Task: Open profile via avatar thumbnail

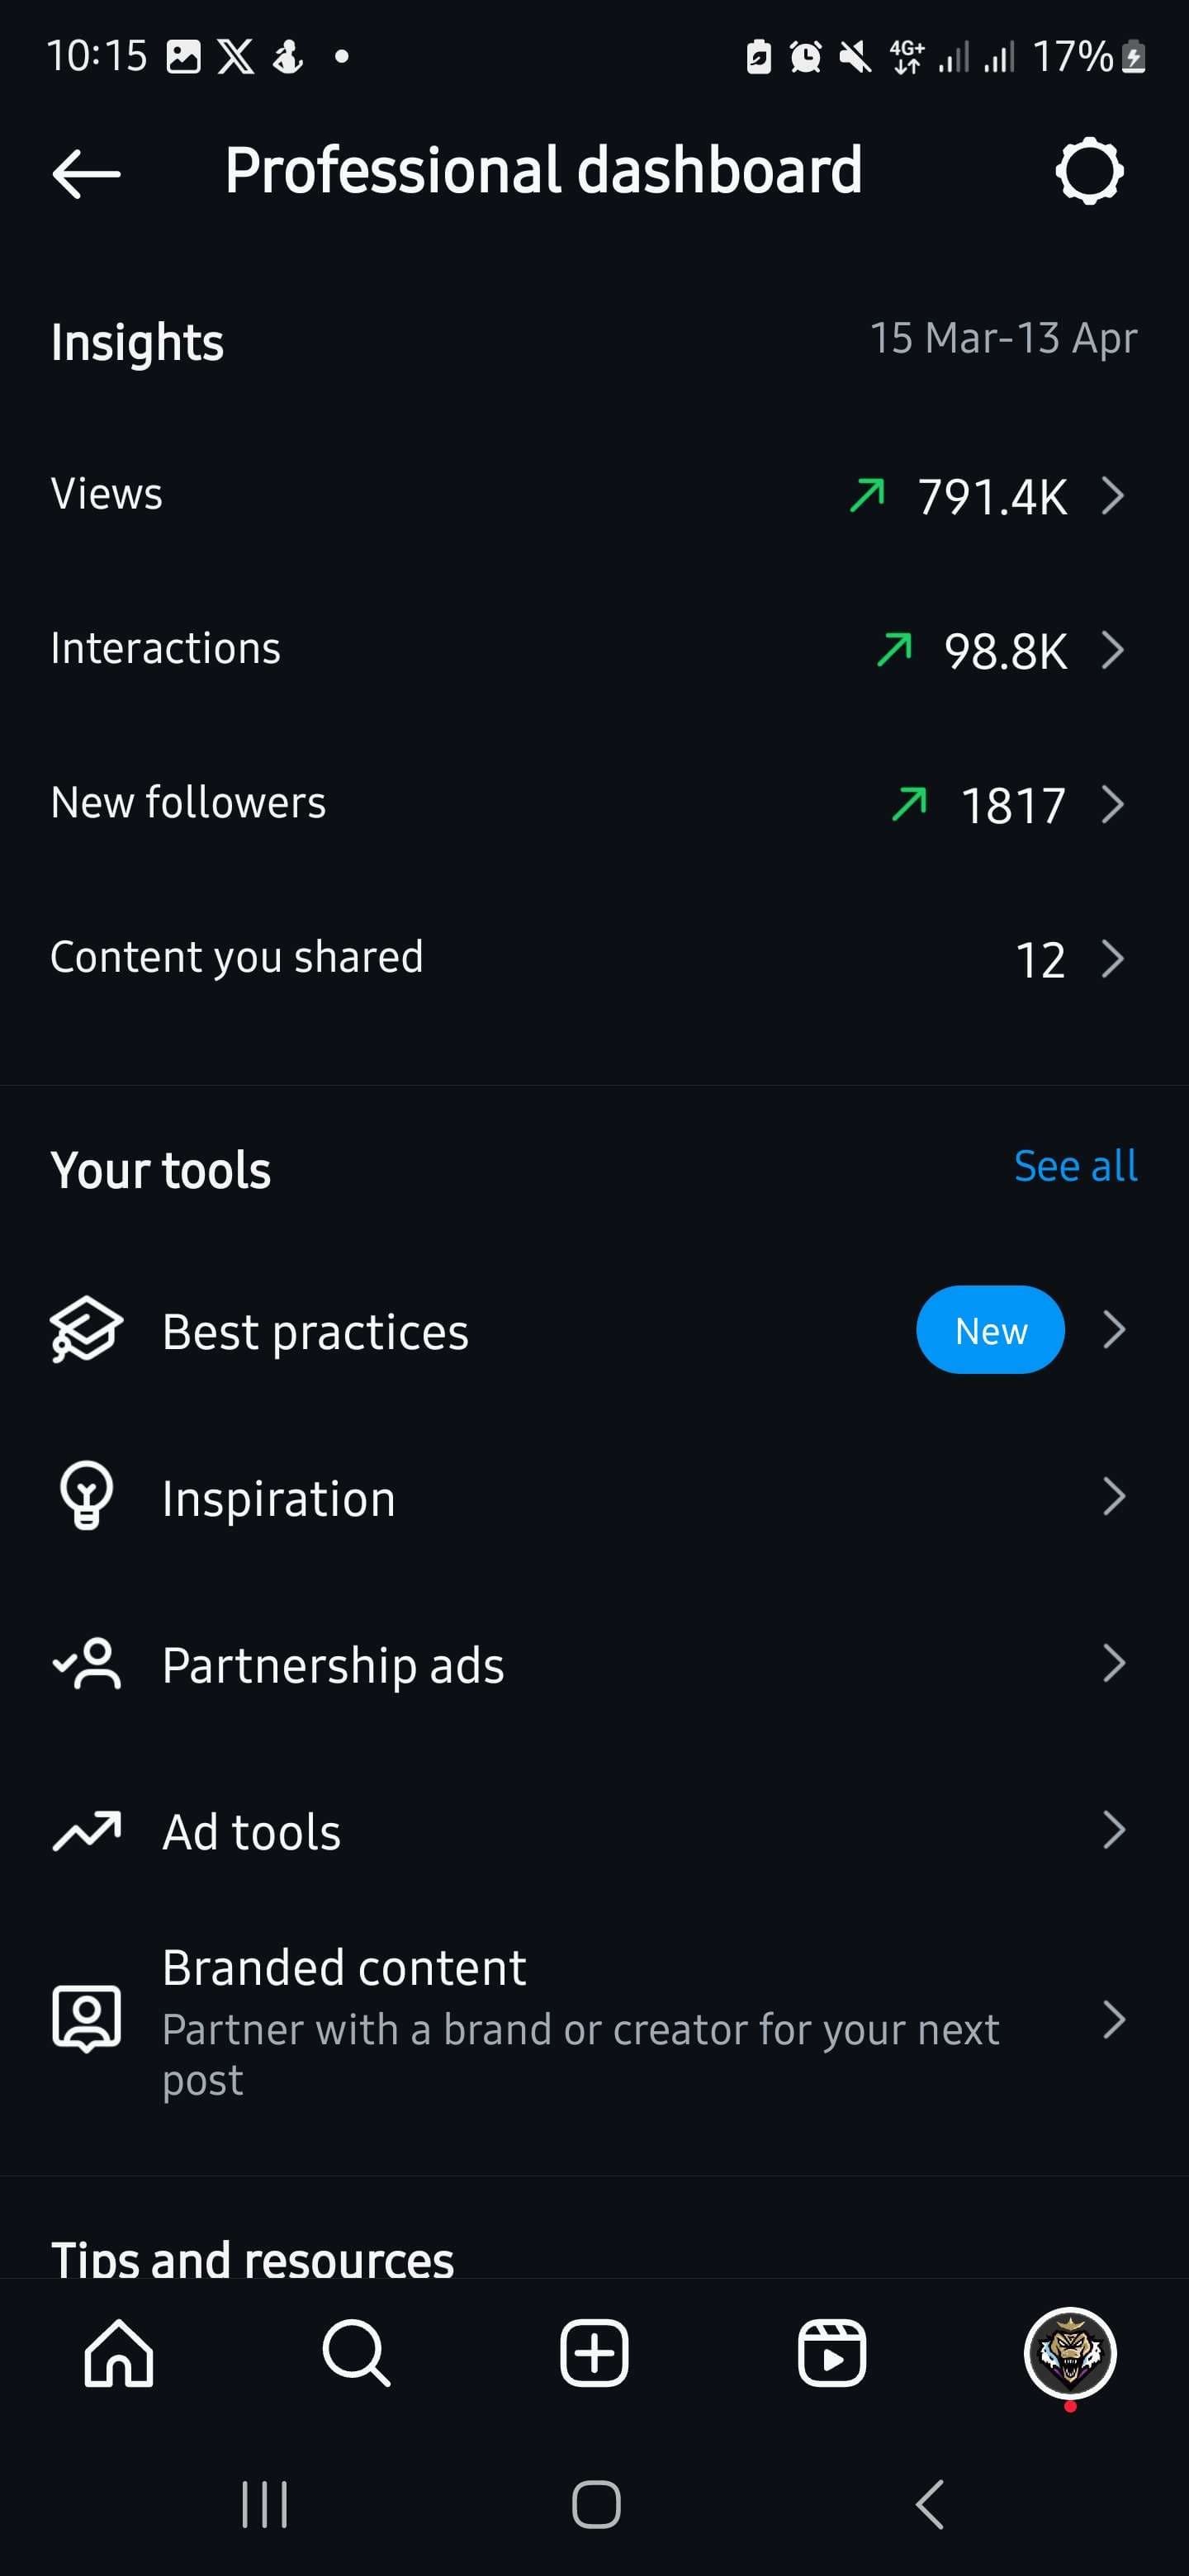Action: [1069, 2353]
